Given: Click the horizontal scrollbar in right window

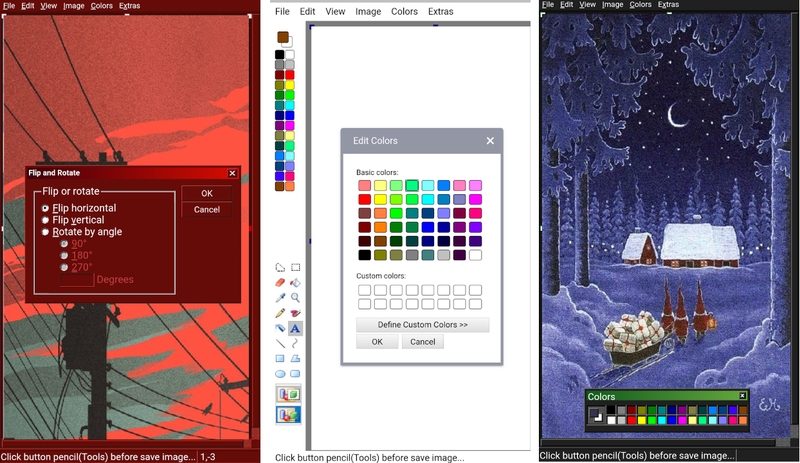Looking at the screenshot, I should click(x=665, y=442).
